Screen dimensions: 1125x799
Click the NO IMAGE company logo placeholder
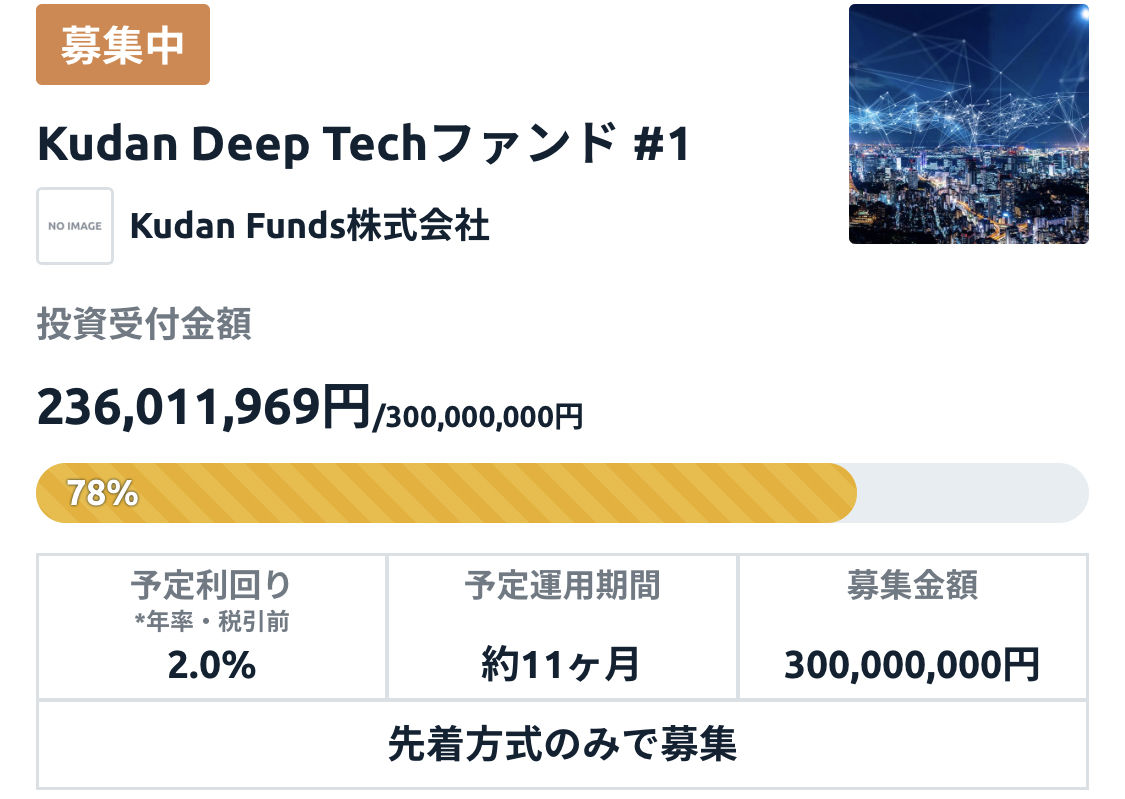[x=75, y=226]
